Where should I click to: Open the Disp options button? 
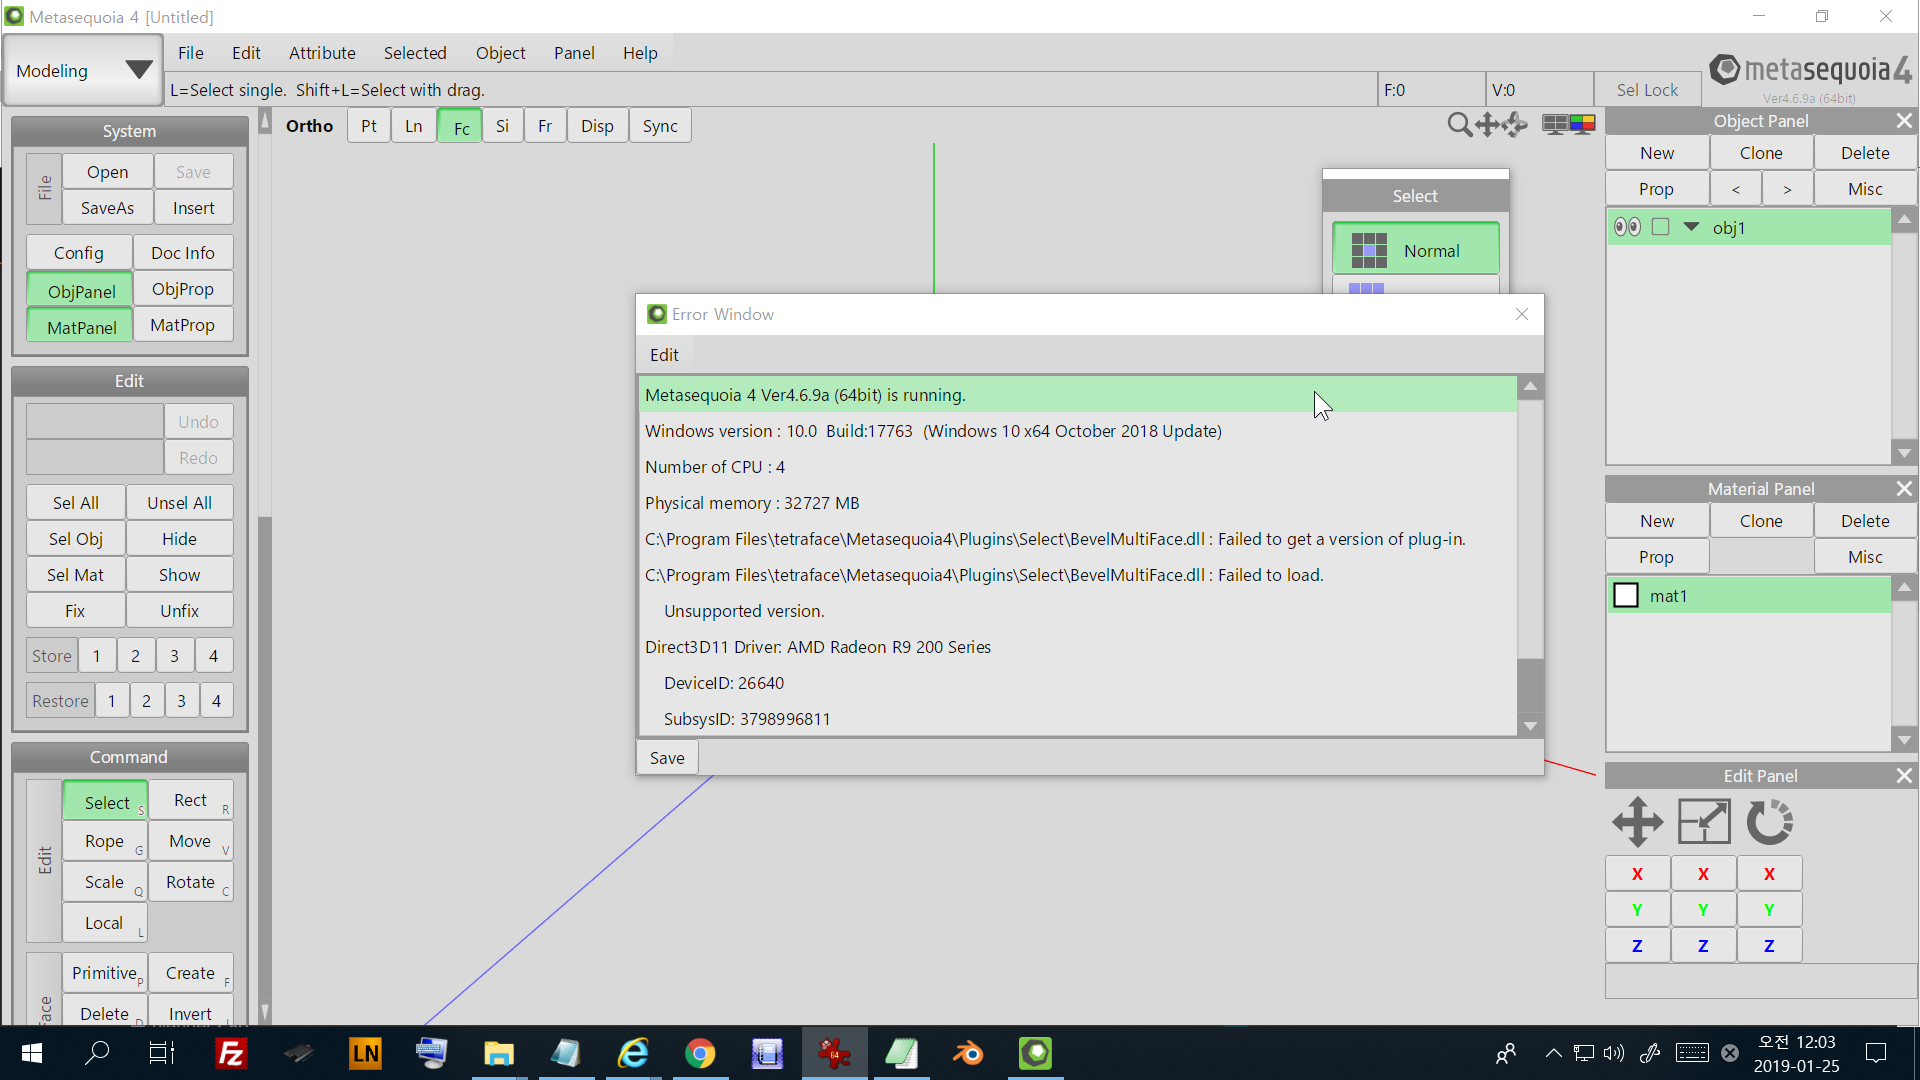pyautogui.click(x=597, y=126)
